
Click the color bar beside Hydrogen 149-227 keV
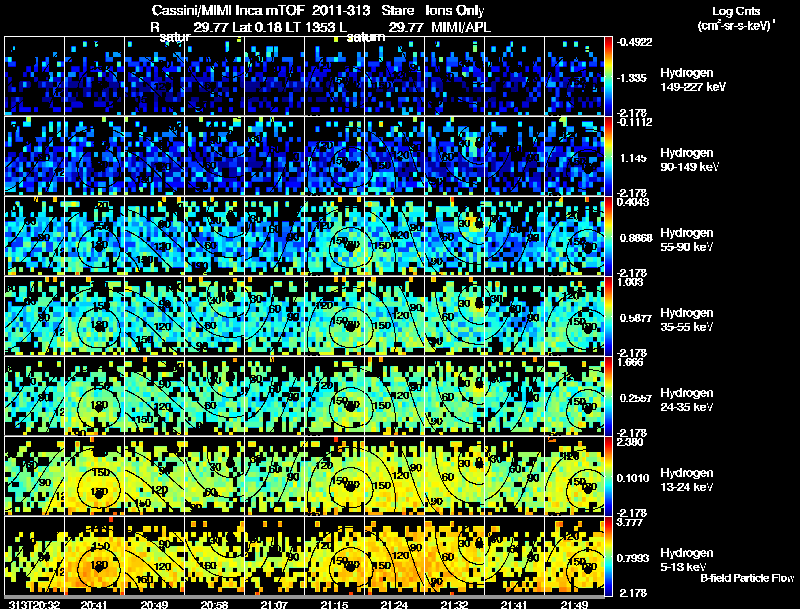(x=608, y=76)
